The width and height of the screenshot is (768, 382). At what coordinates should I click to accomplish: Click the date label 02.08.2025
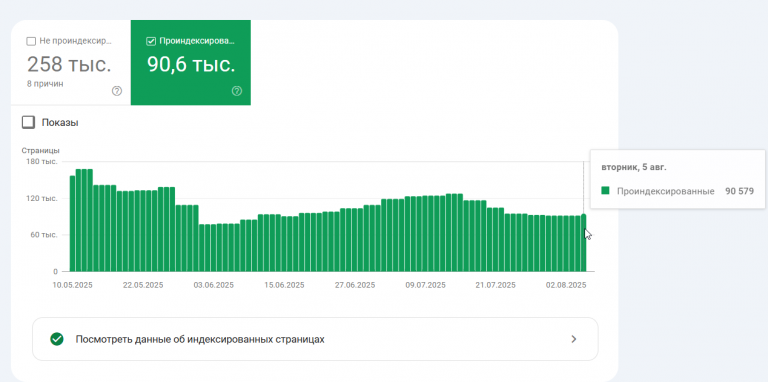tap(566, 285)
